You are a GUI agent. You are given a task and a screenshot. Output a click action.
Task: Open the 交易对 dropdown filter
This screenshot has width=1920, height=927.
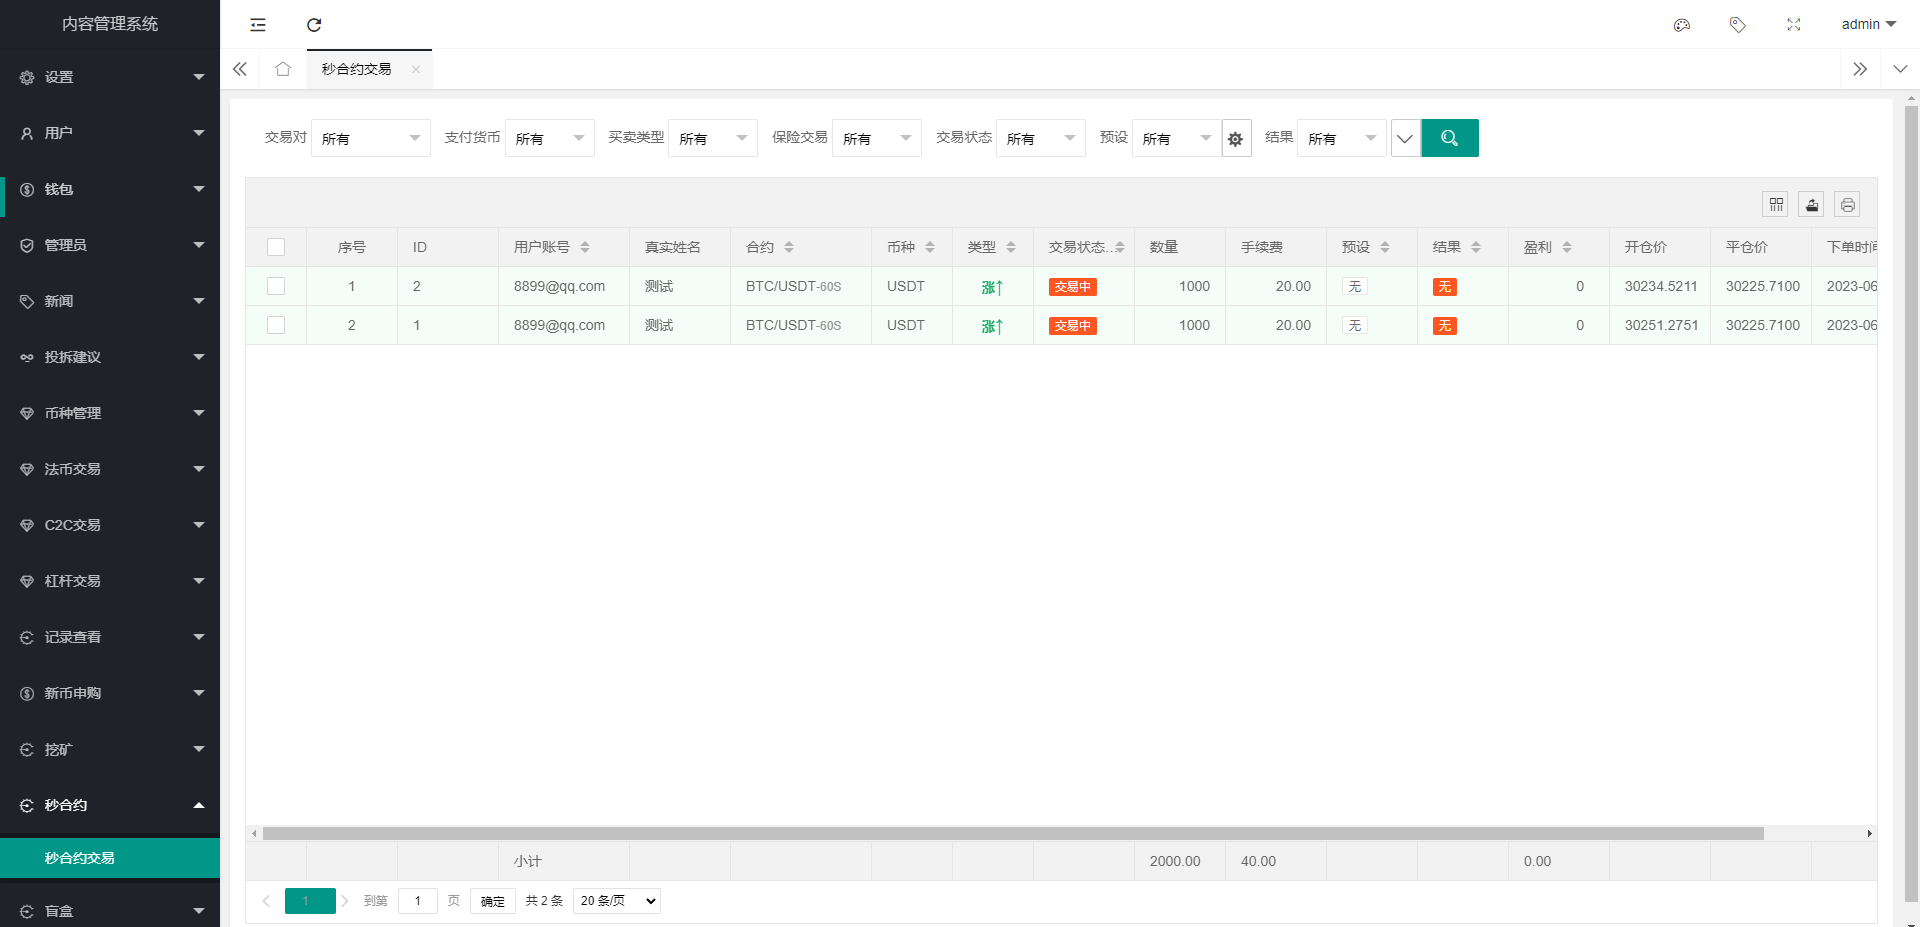(x=370, y=139)
